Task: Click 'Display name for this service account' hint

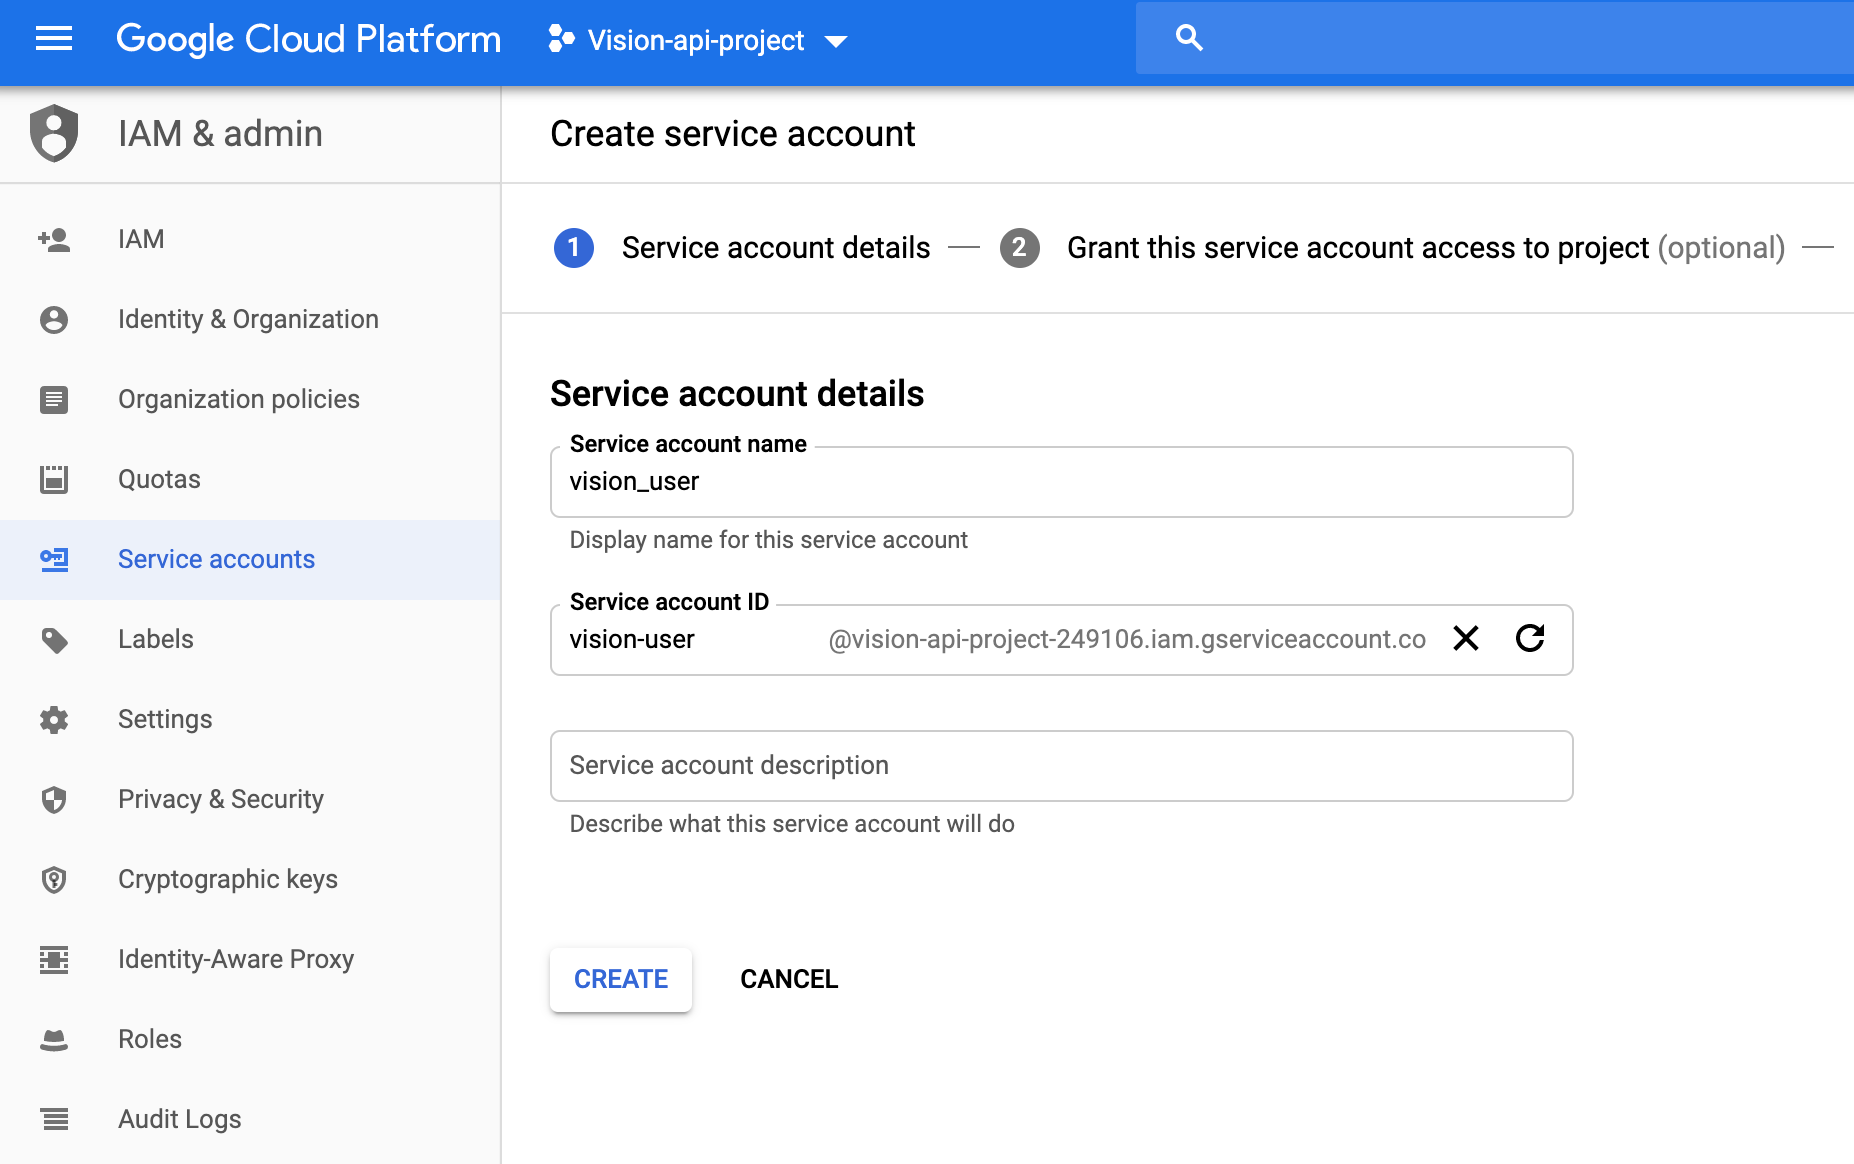Action: (x=768, y=540)
